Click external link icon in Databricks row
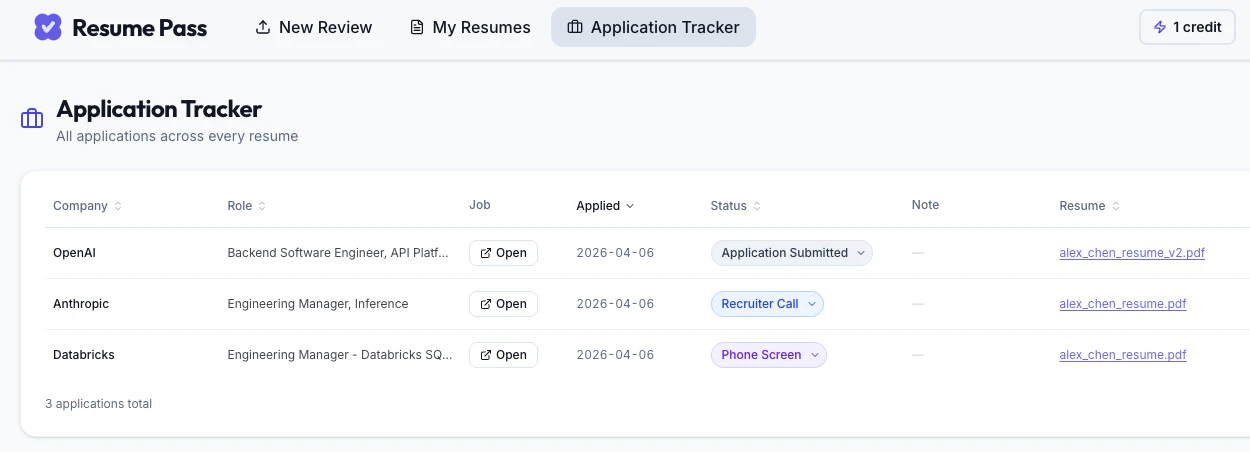The width and height of the screenshot is (1250, 452). coord(486,355)
